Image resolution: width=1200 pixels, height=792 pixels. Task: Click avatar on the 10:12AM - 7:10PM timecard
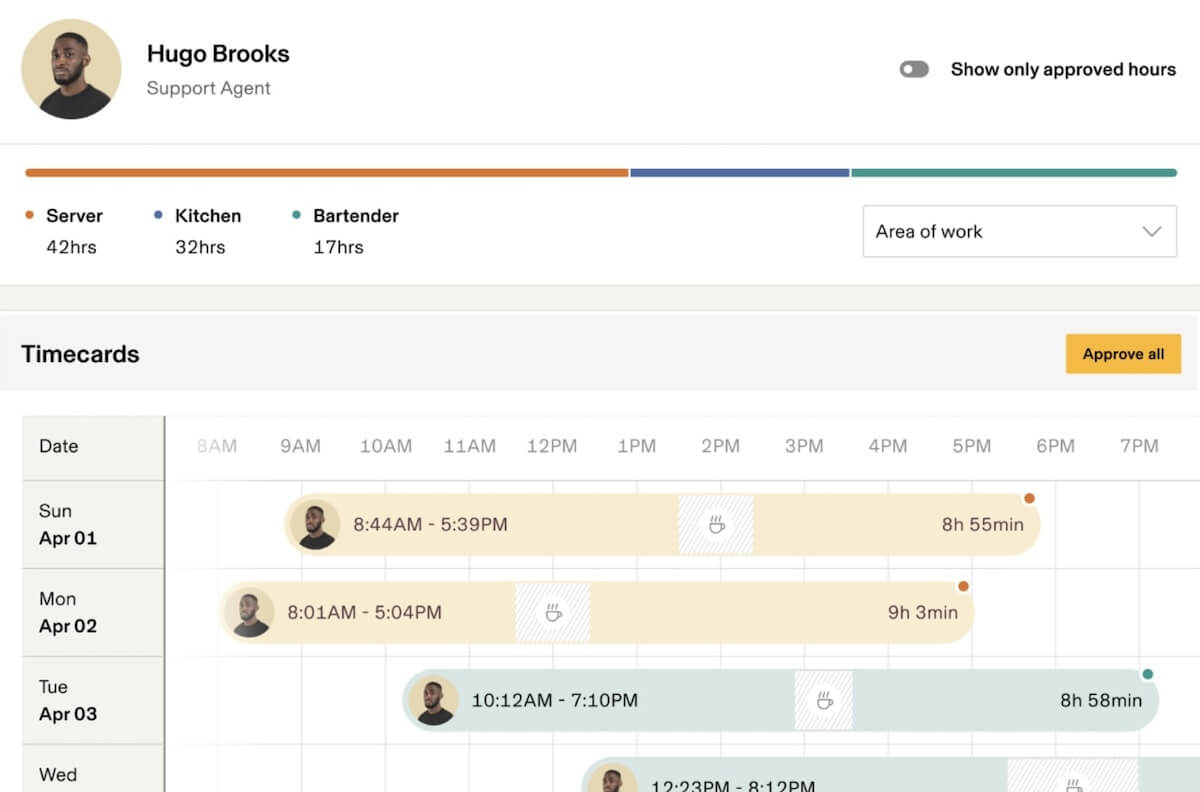435,700
